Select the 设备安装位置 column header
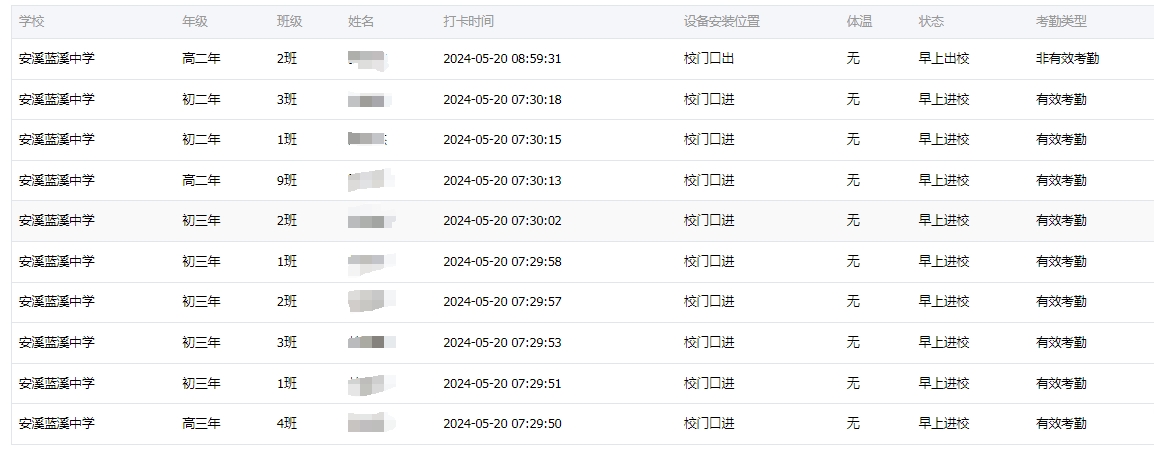Viewport: 1154px width, 453px height. coord(721,21)
